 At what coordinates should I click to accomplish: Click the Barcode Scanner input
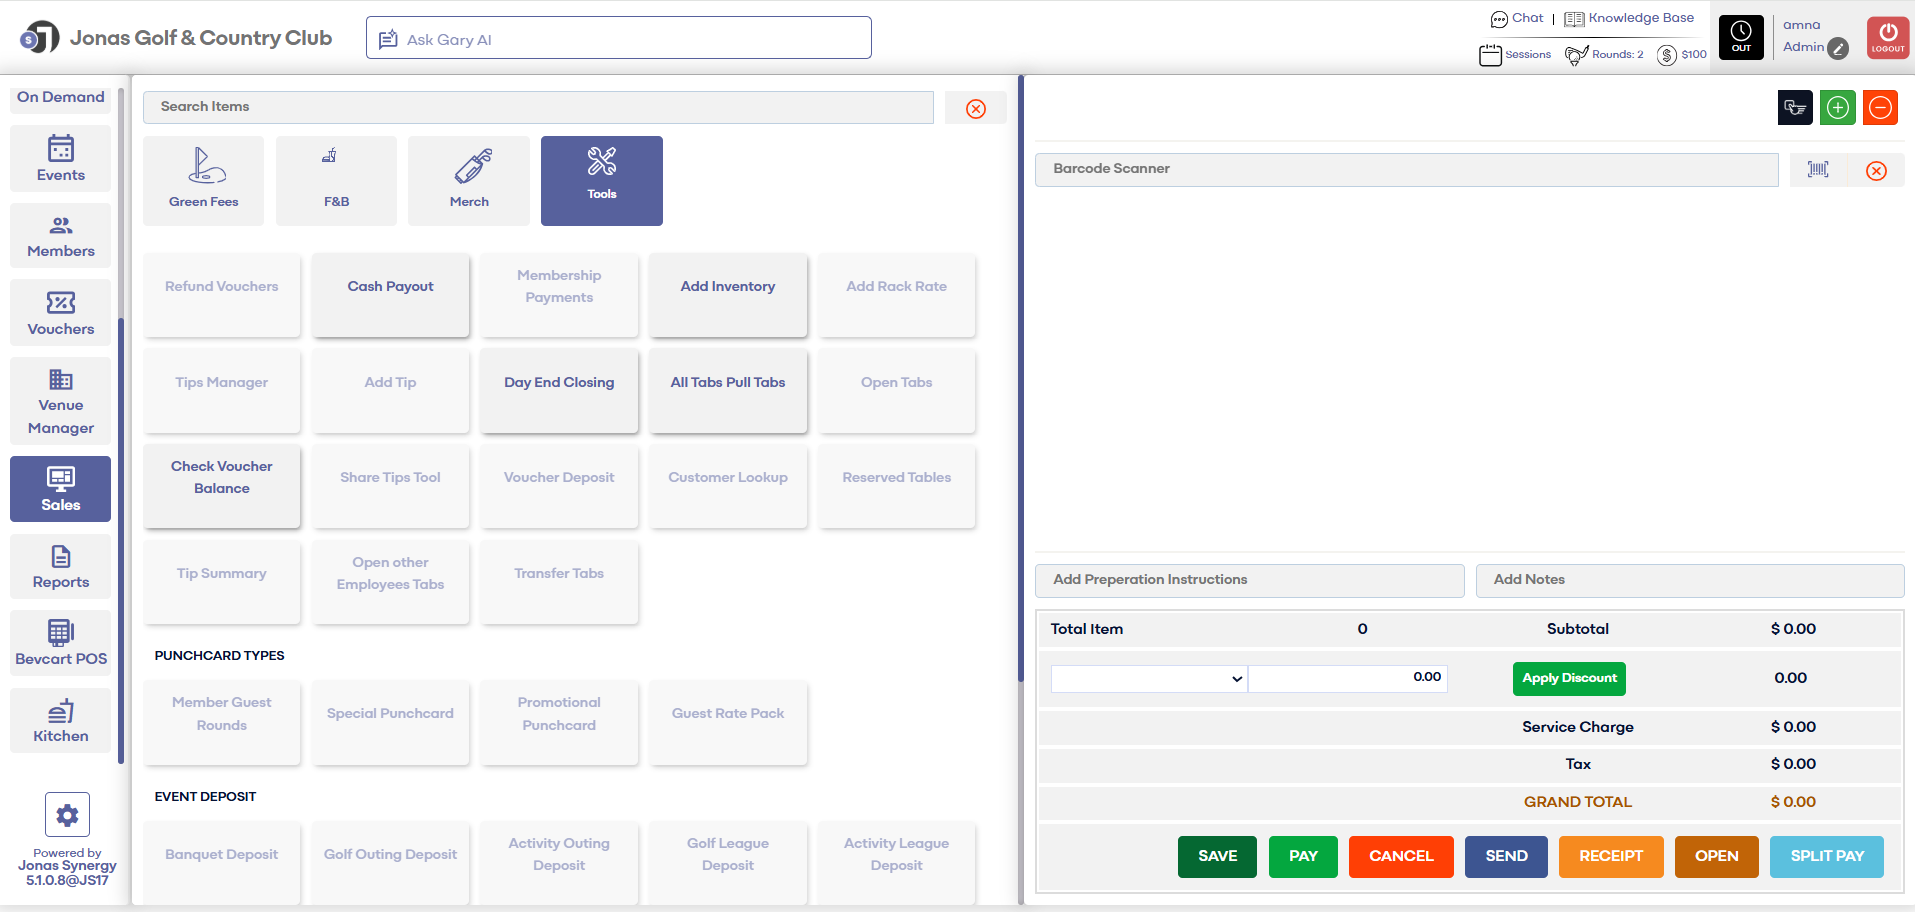(x=1406, y=169)
